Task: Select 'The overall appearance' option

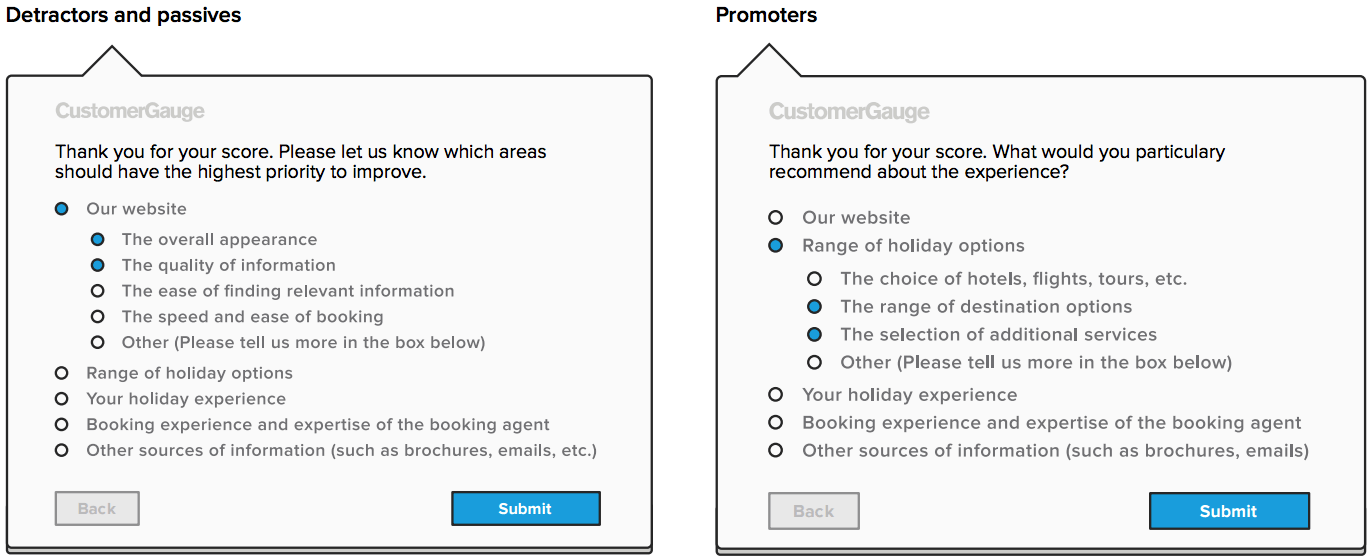Action: point(97,240)
